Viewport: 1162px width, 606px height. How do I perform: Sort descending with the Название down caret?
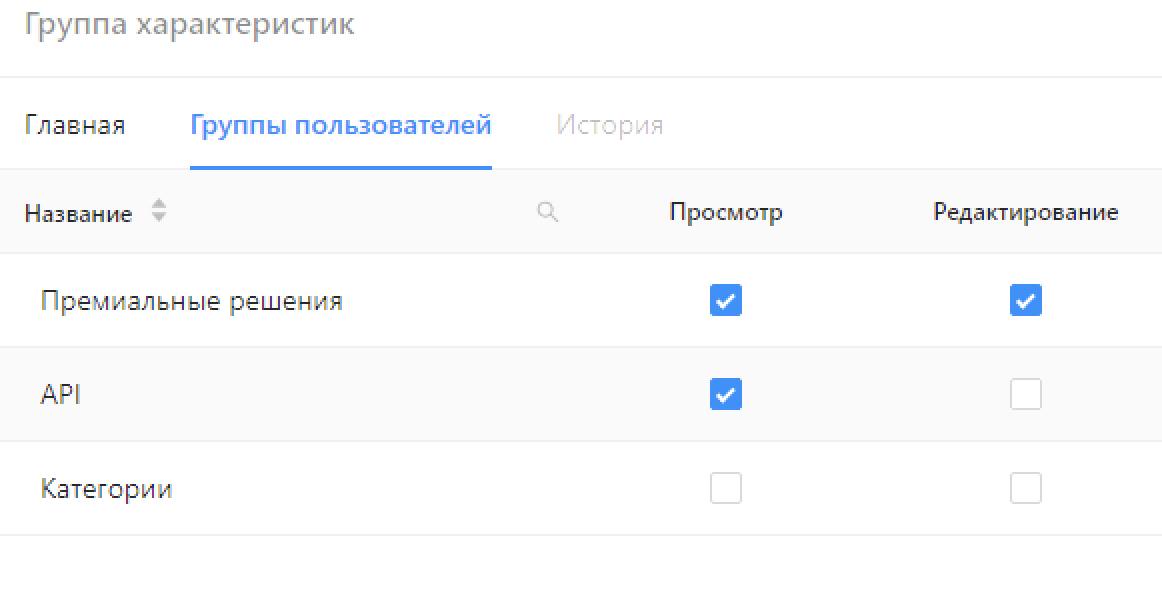(159, 219)
